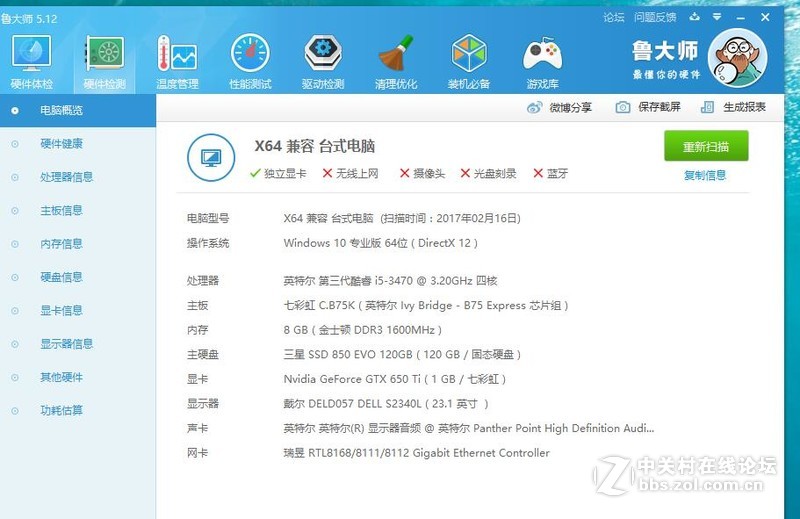Click the 独立显卡 checkmark status
Image resolution: width=800 pixels, height=519 pixels.
[x=278, y=174]
